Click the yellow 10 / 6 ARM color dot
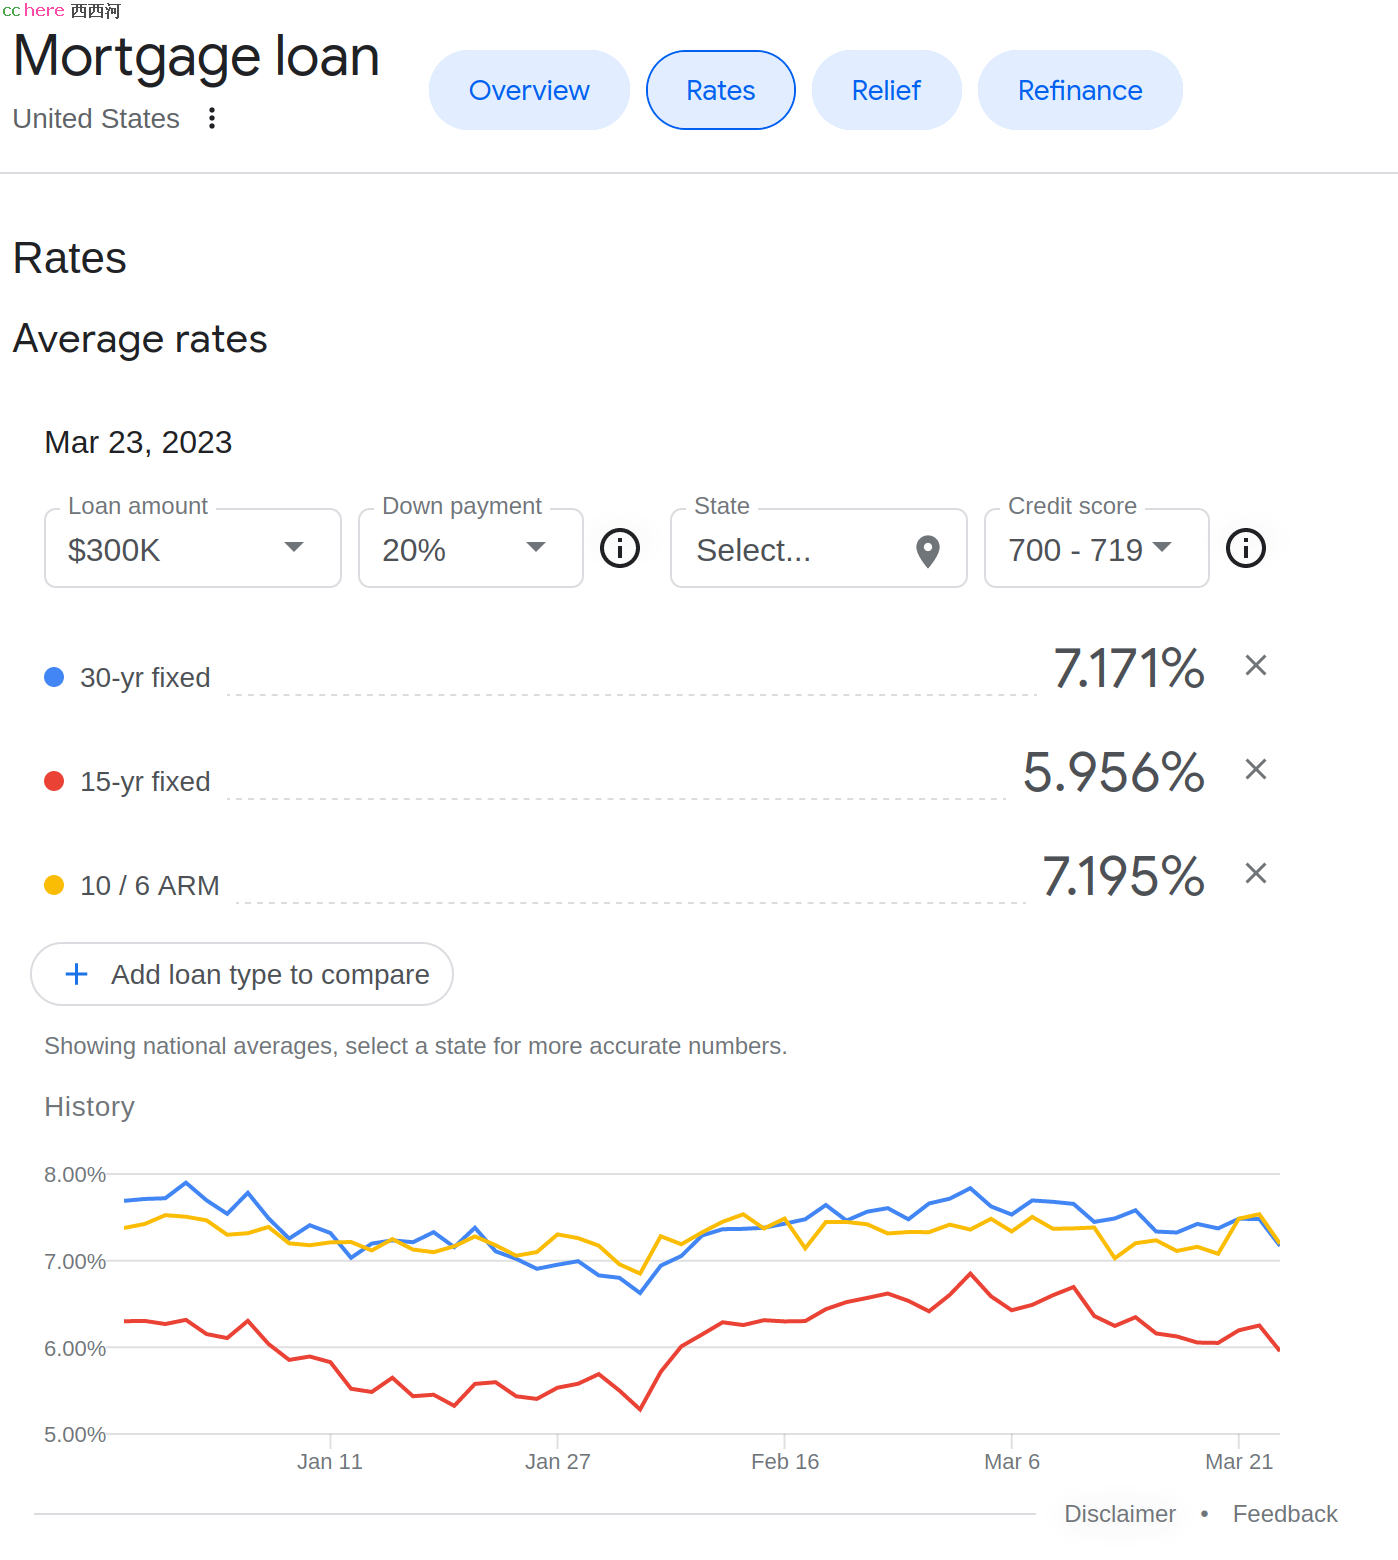This screenshot has height=1560, width=1398. [x=55, y=885]
